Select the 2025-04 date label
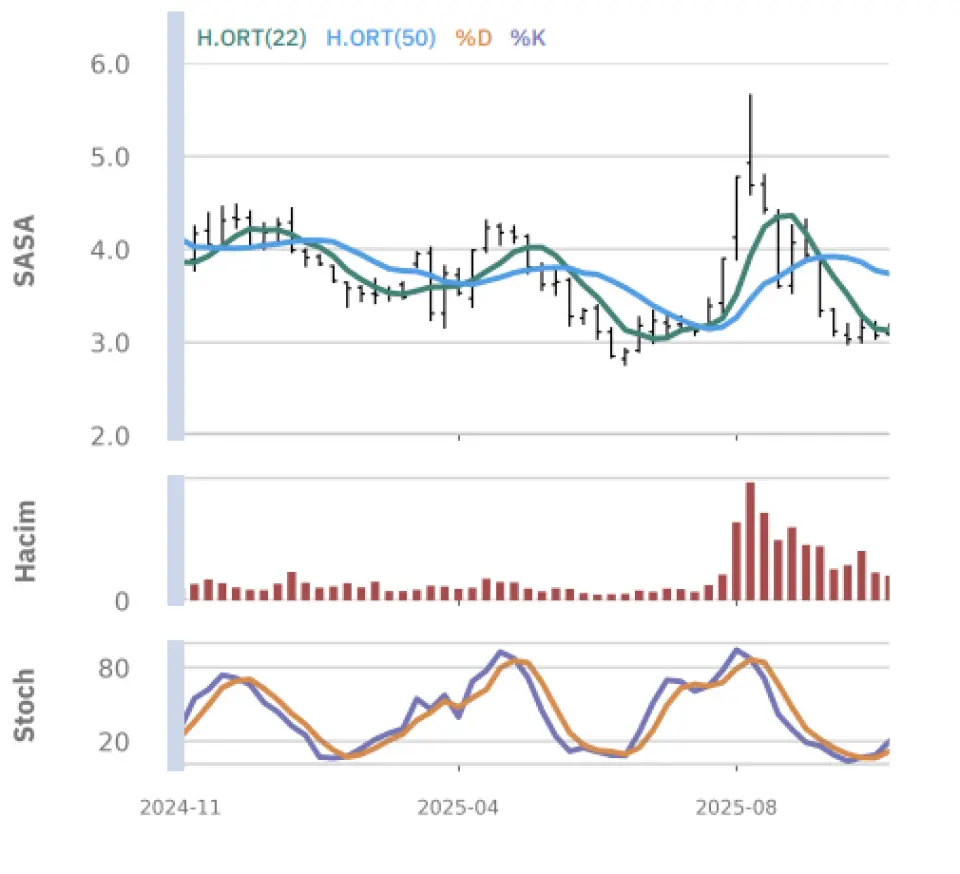Image resolution: width=960 pixels, height=874 pixels. 459,807
